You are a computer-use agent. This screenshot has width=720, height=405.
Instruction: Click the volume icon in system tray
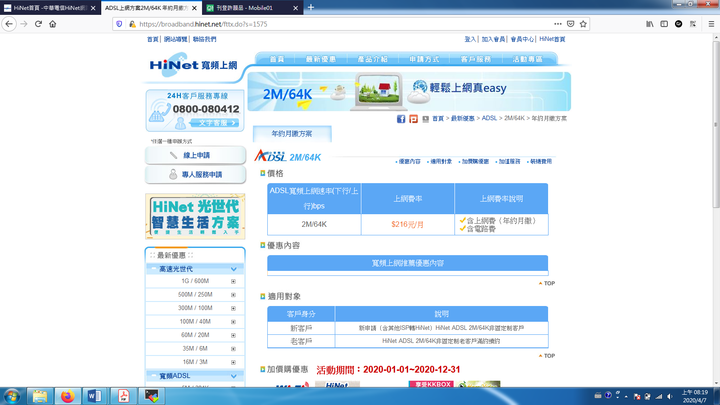pos(670,396)
